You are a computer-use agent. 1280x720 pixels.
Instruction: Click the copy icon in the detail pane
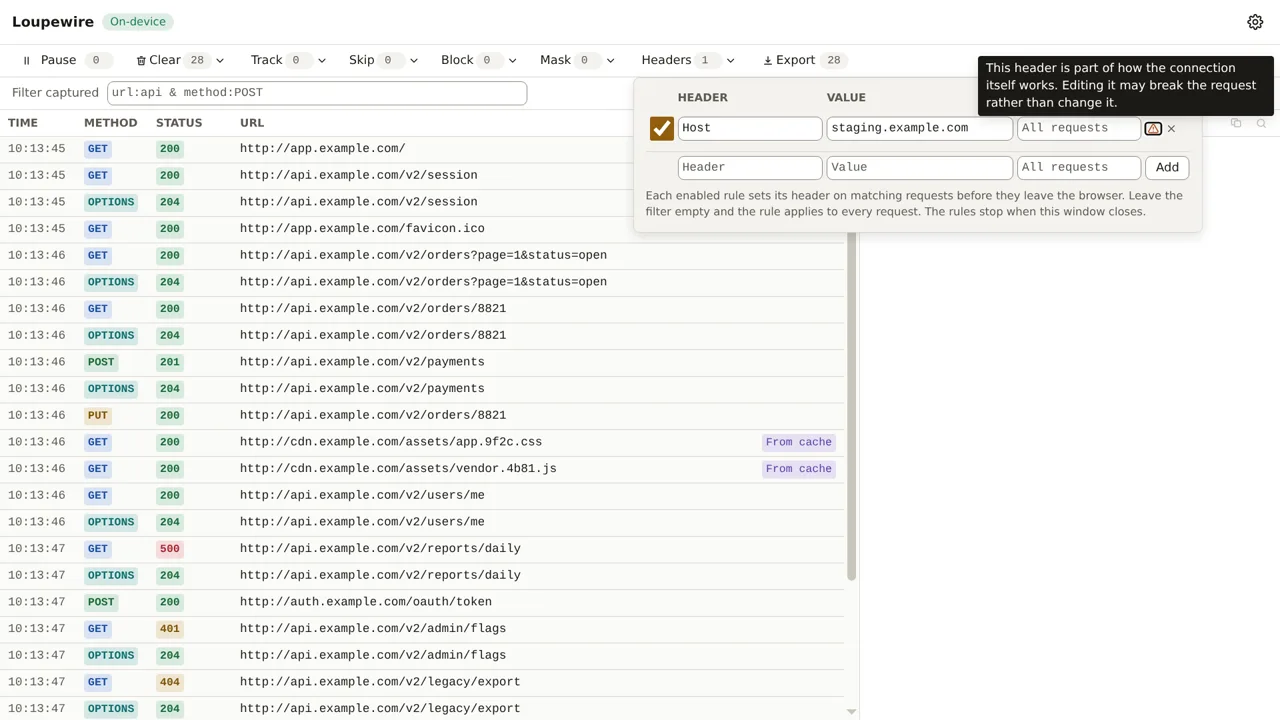(x=1236, y=123)
